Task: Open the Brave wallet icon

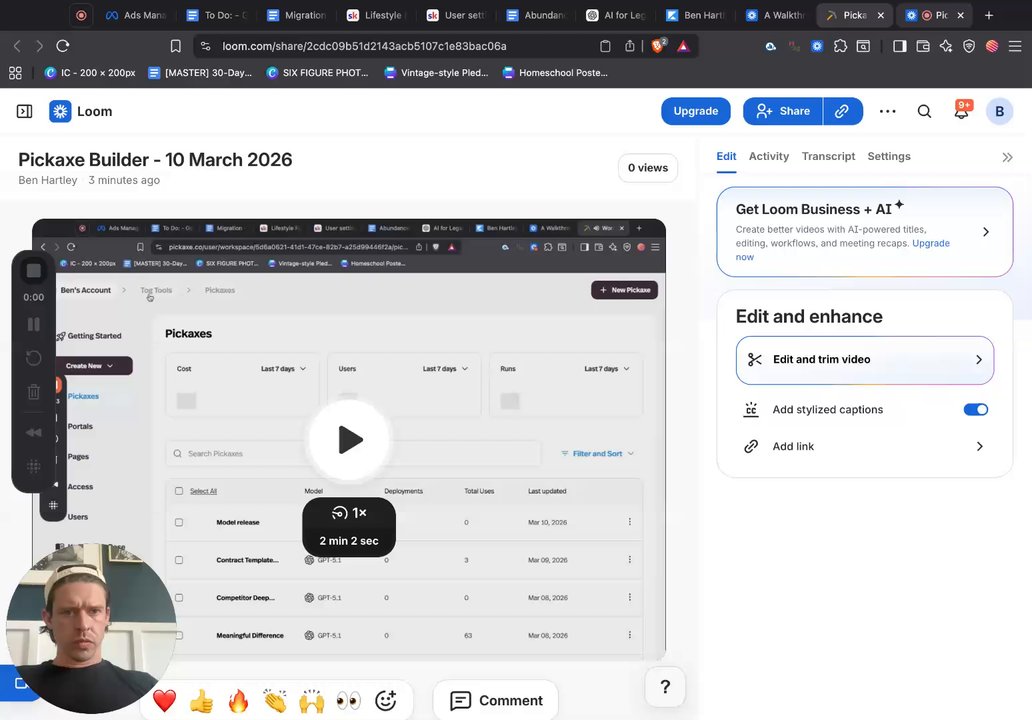Action: click(923, 46)
